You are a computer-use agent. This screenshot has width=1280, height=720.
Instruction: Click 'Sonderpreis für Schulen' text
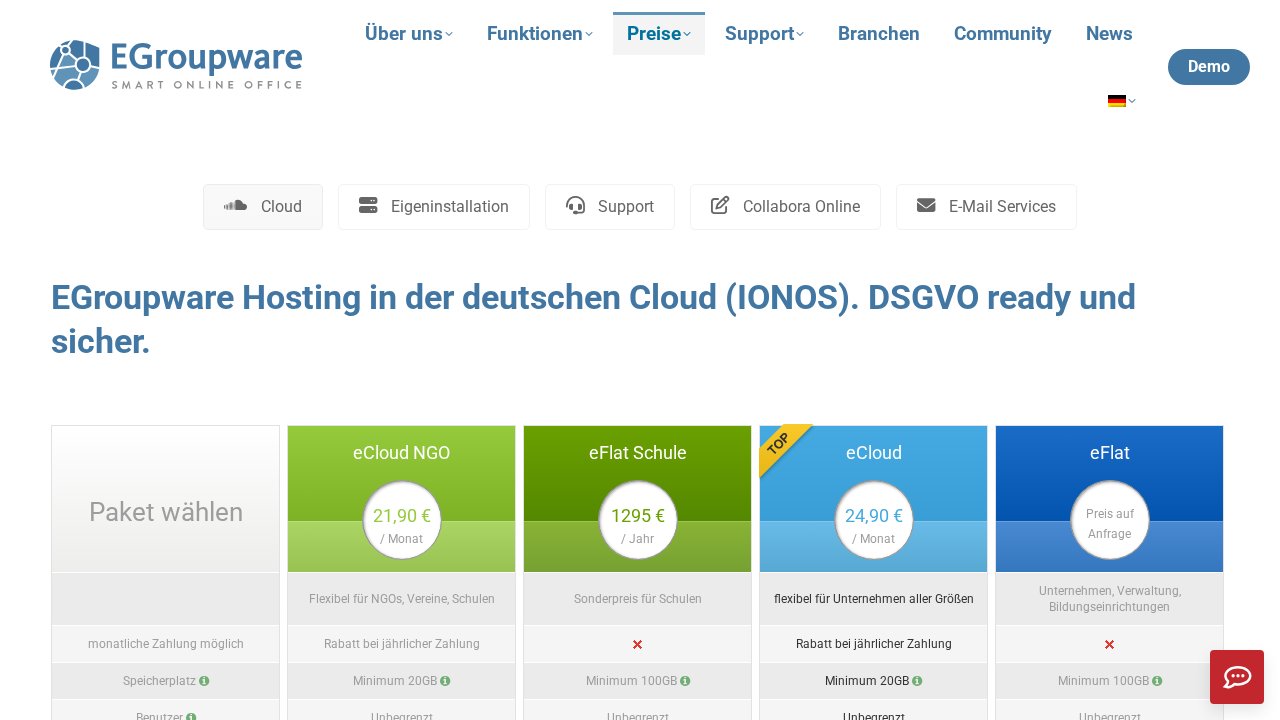tap(638, 599)
